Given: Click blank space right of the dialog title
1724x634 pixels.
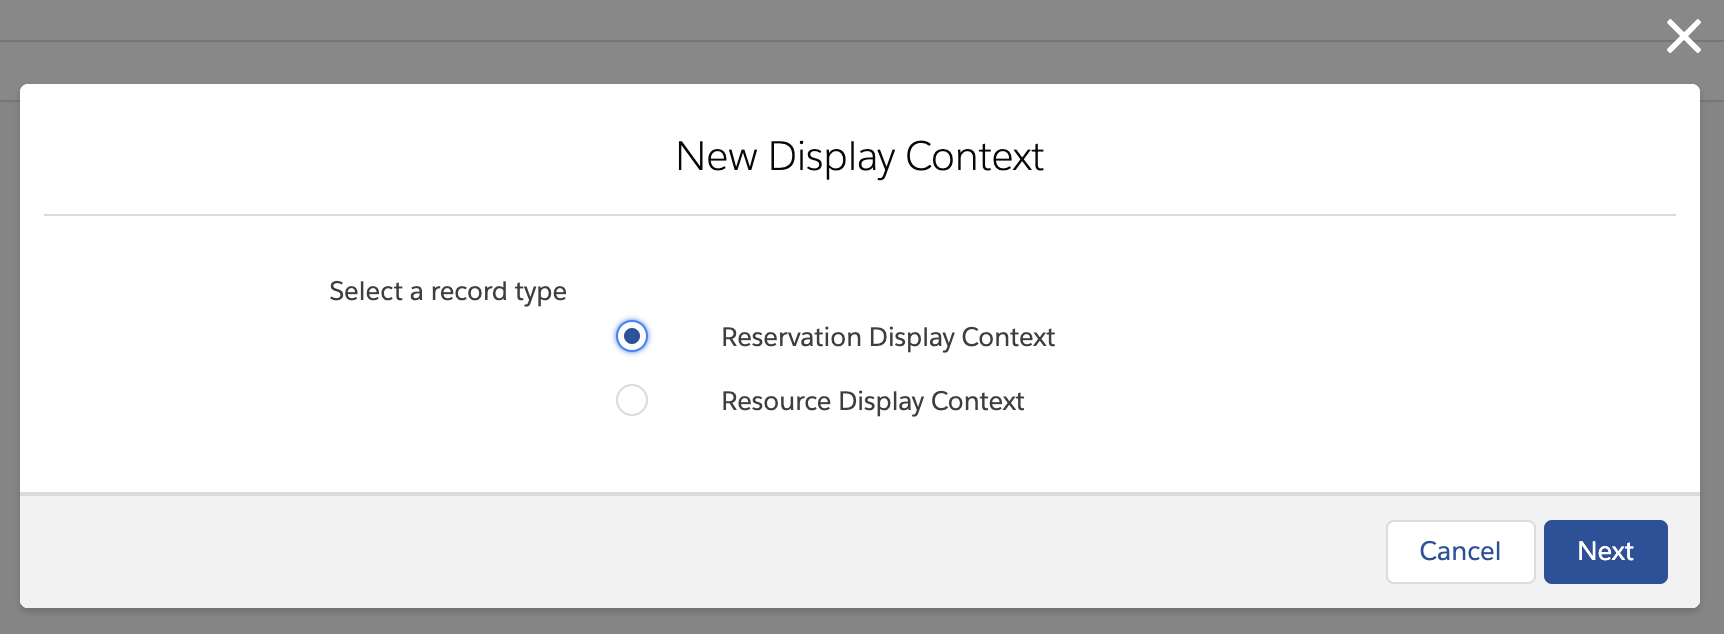Looking at the screenshot, I should [1350, 157].
